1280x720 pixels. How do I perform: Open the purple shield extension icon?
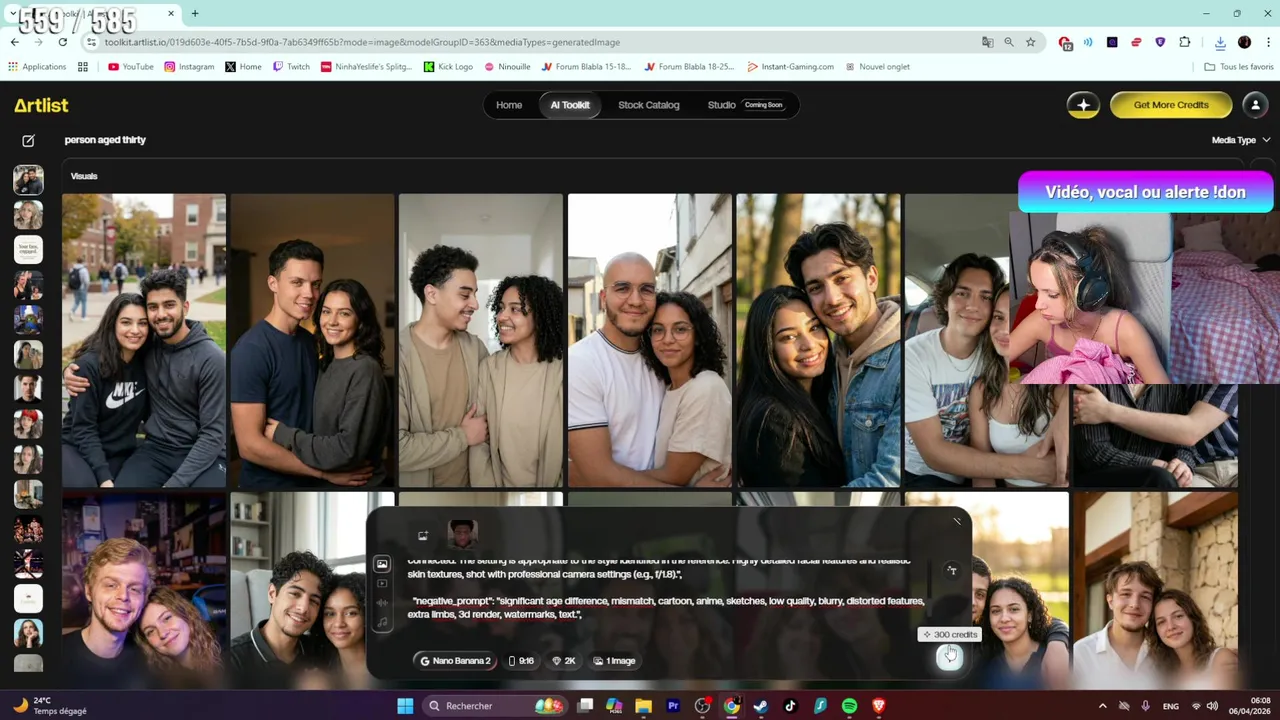click(1160, 42)
